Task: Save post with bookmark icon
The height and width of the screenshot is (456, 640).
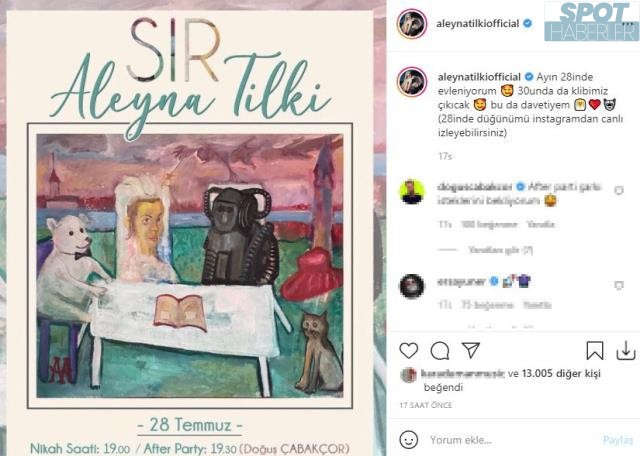Action: [594, 351]
